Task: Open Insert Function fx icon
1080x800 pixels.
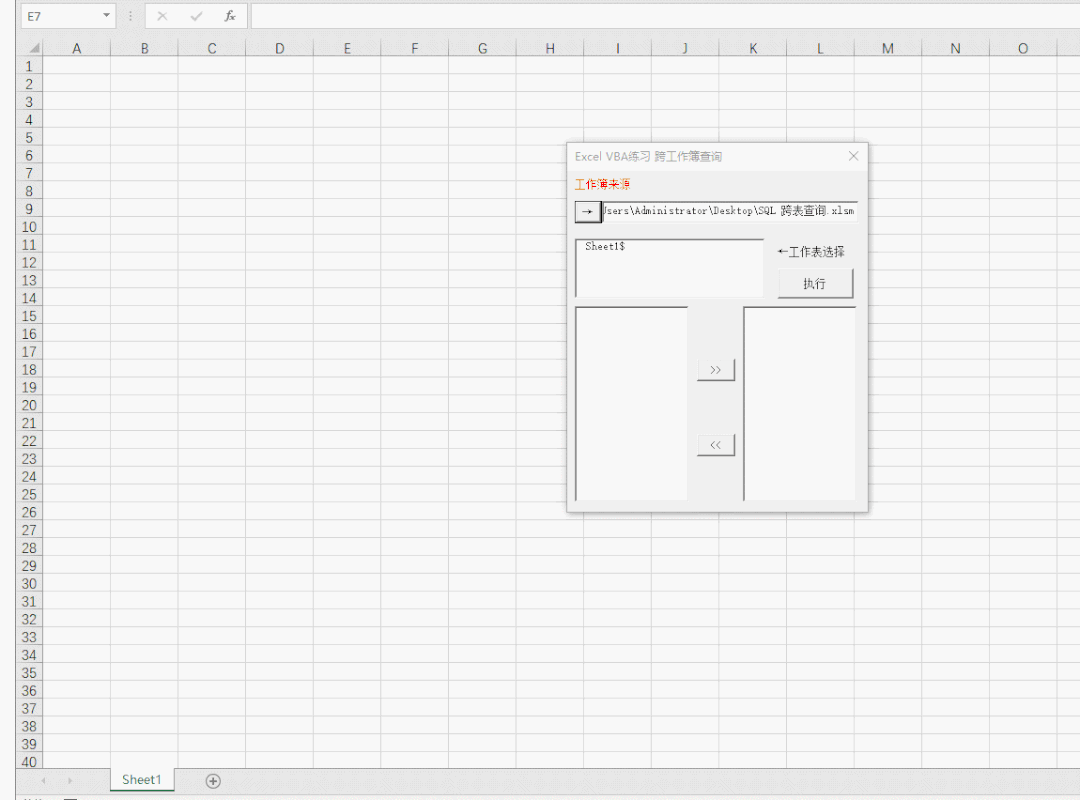Action: [230, 16]
